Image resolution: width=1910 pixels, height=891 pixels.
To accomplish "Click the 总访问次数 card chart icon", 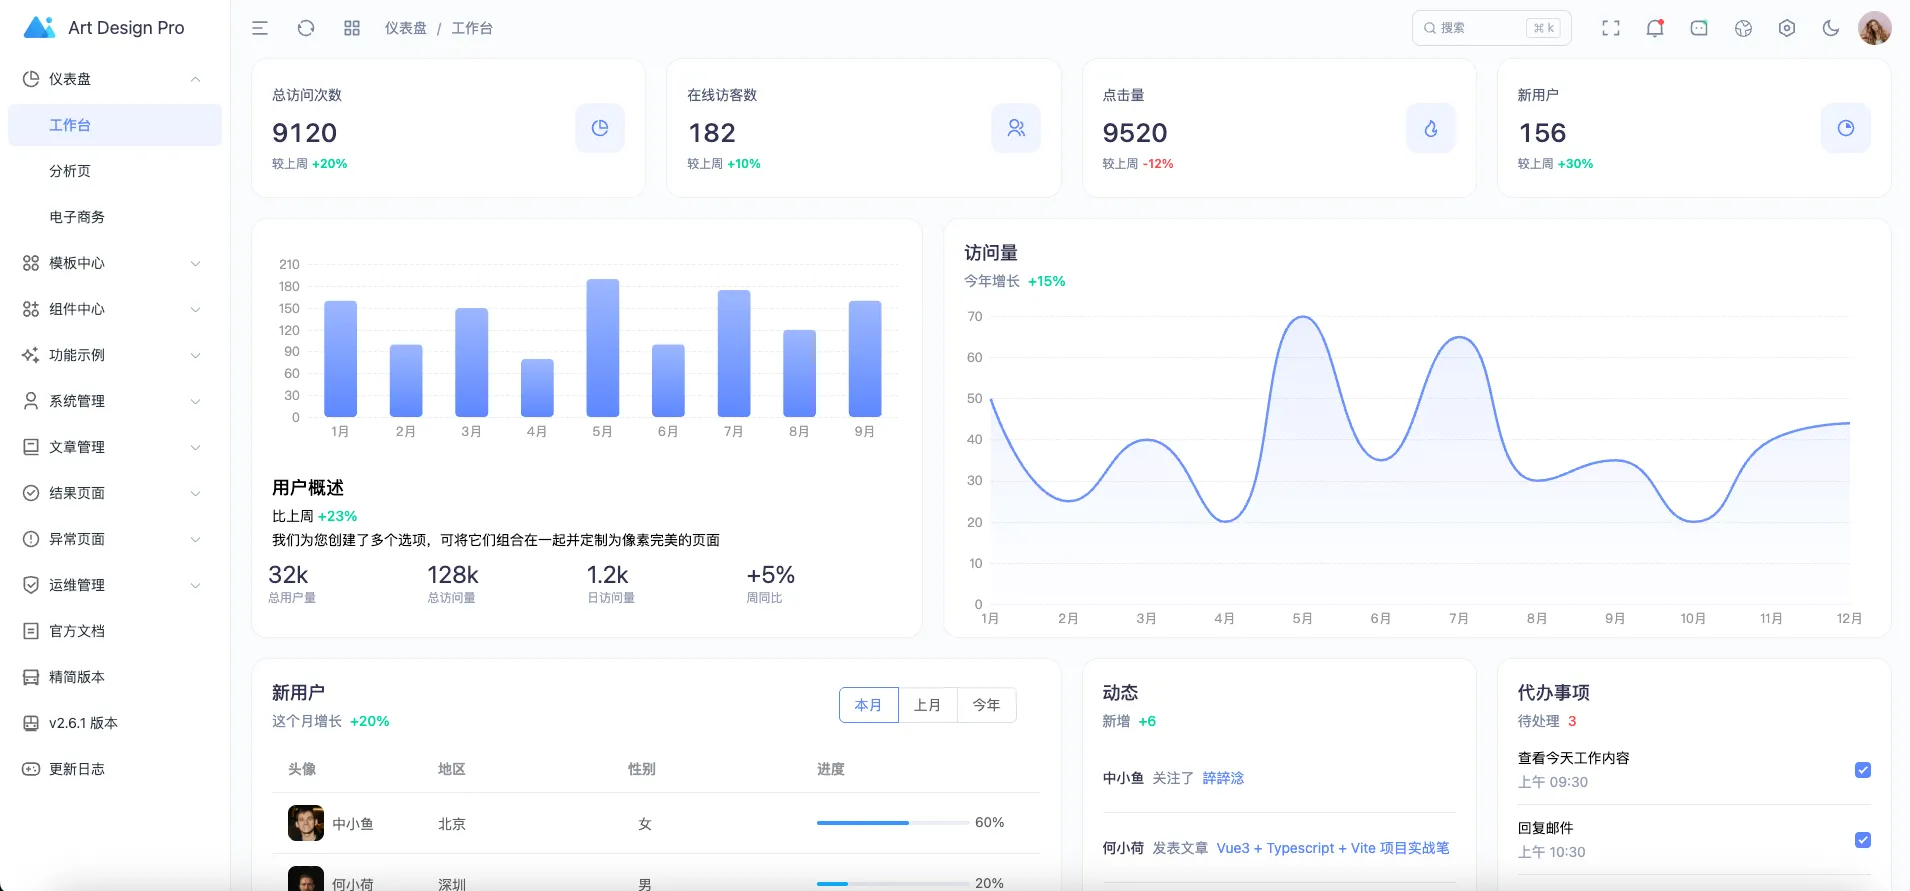I will point(600,128).
